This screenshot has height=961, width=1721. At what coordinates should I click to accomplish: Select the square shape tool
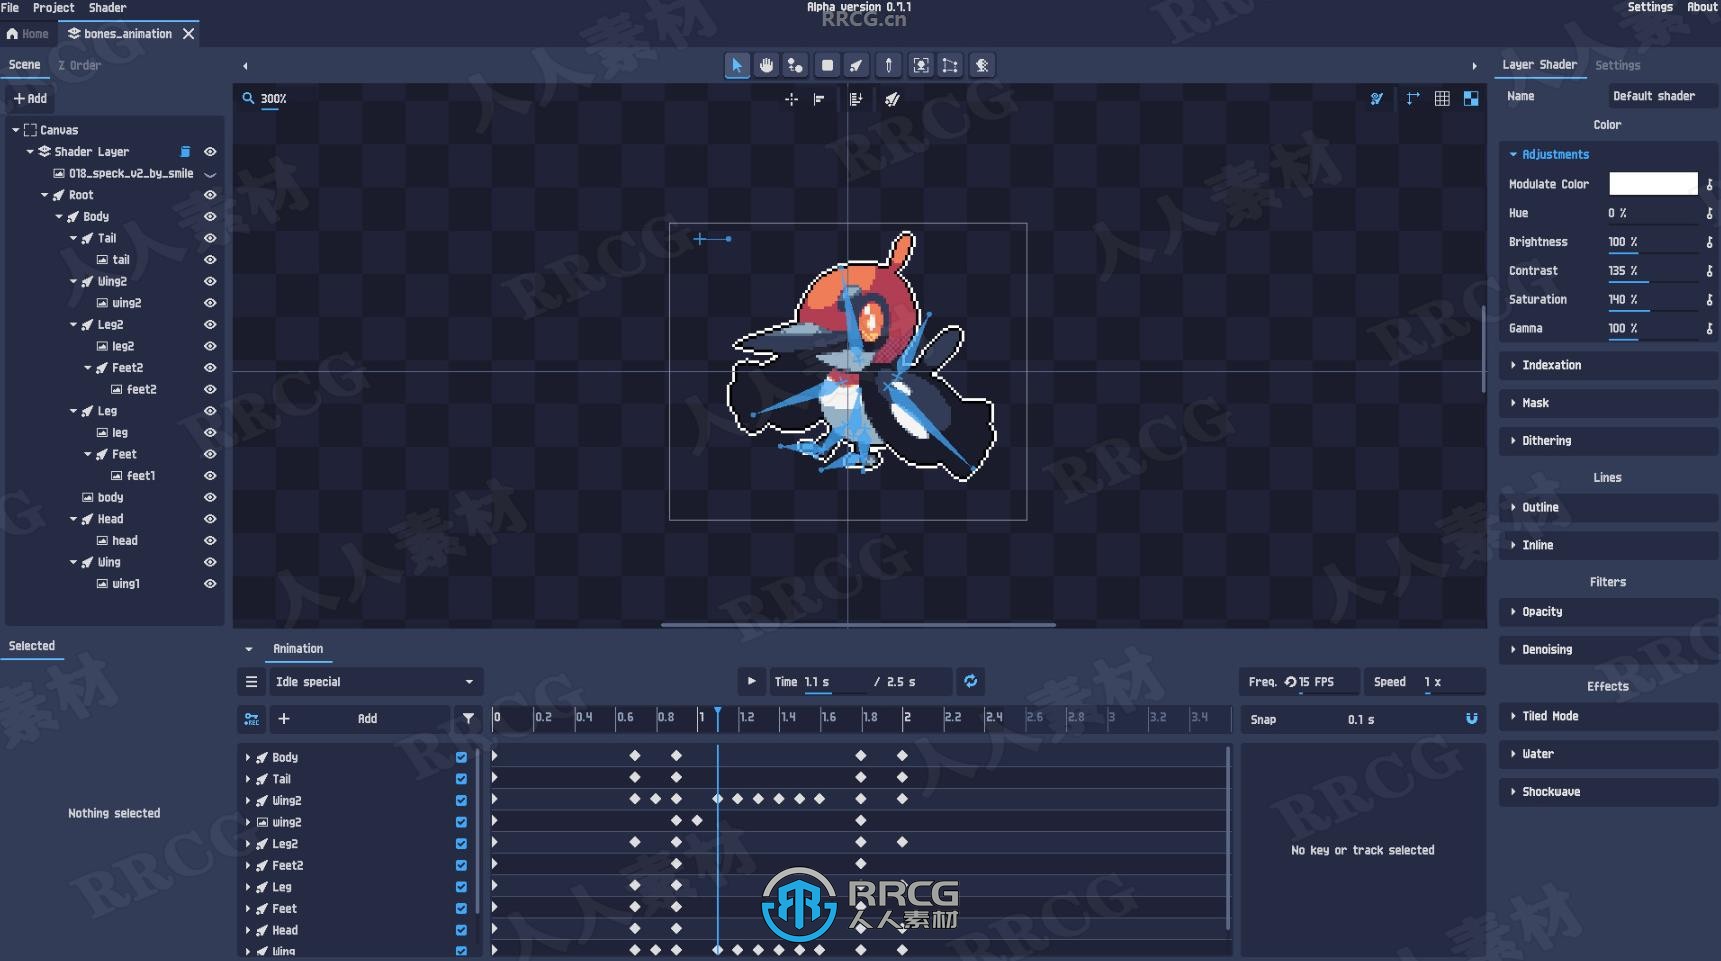click(827, 65)
